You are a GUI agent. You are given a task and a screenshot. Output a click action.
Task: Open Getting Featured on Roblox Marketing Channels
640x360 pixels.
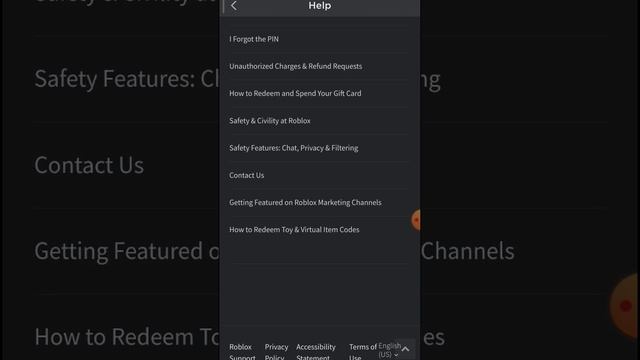click(x=305, y=202)
